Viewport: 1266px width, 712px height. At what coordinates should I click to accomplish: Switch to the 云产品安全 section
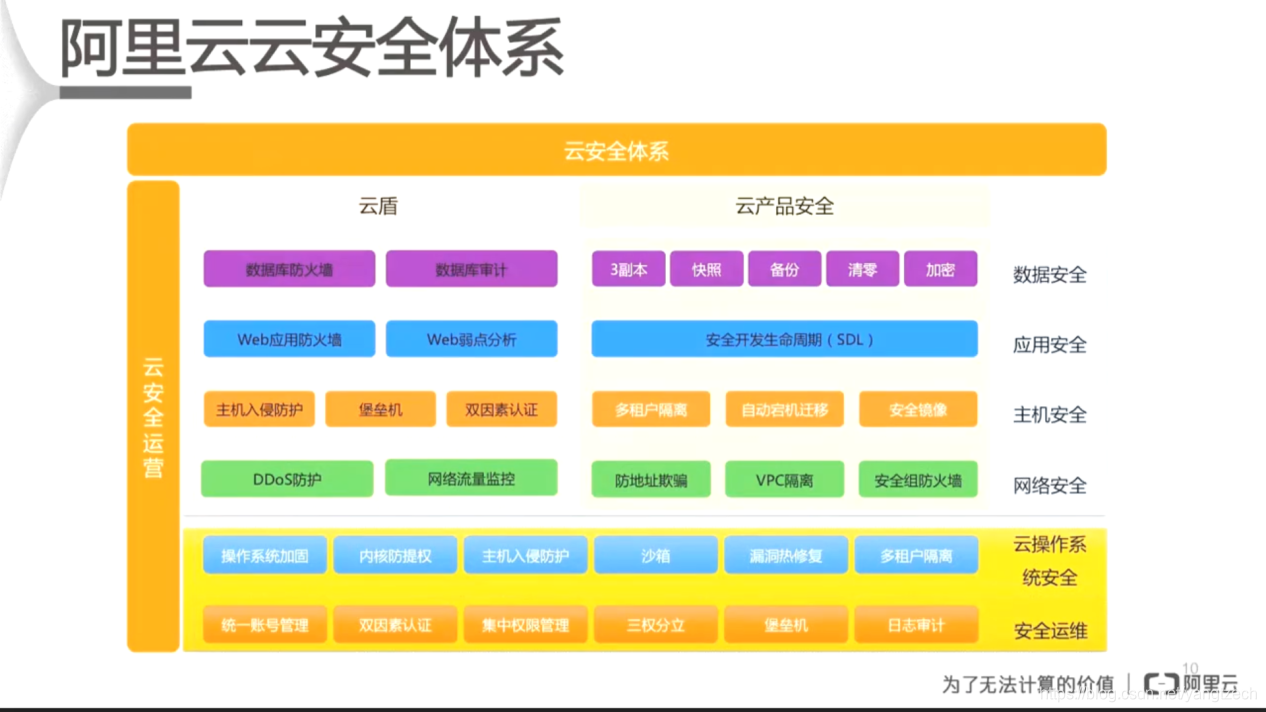[x=784, y=207]
